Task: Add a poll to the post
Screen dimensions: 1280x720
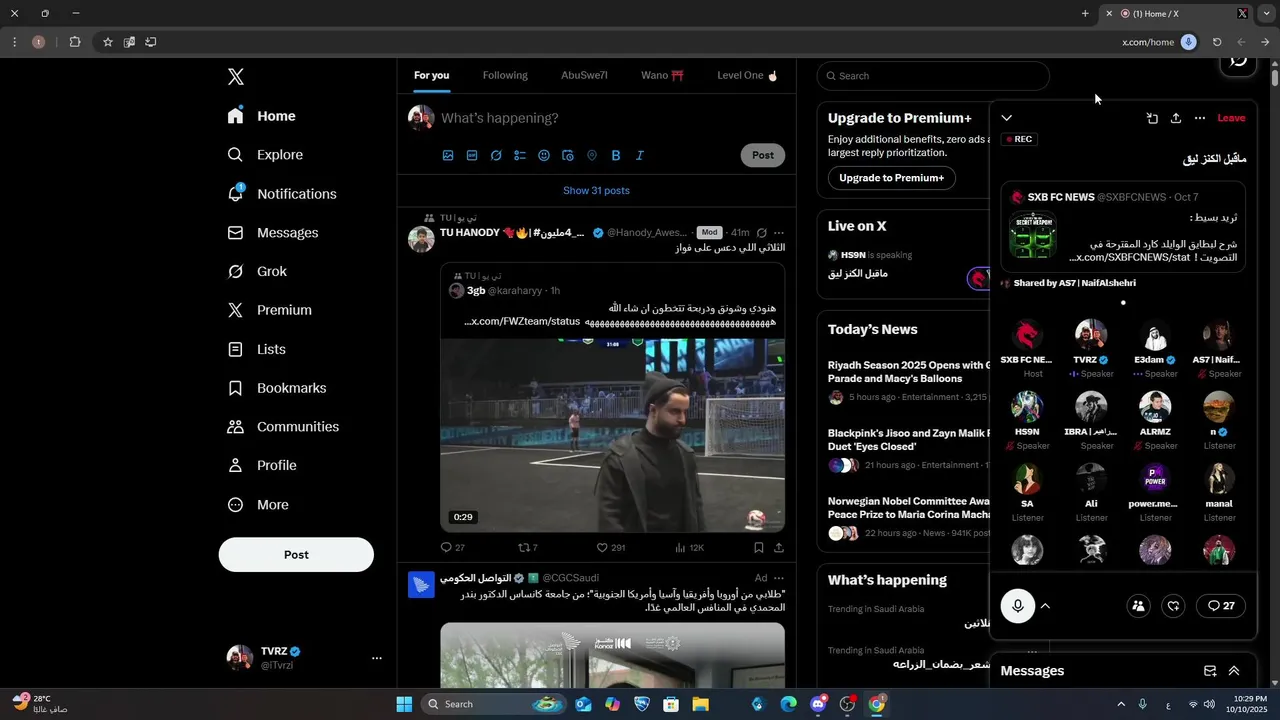Action: 520,155
